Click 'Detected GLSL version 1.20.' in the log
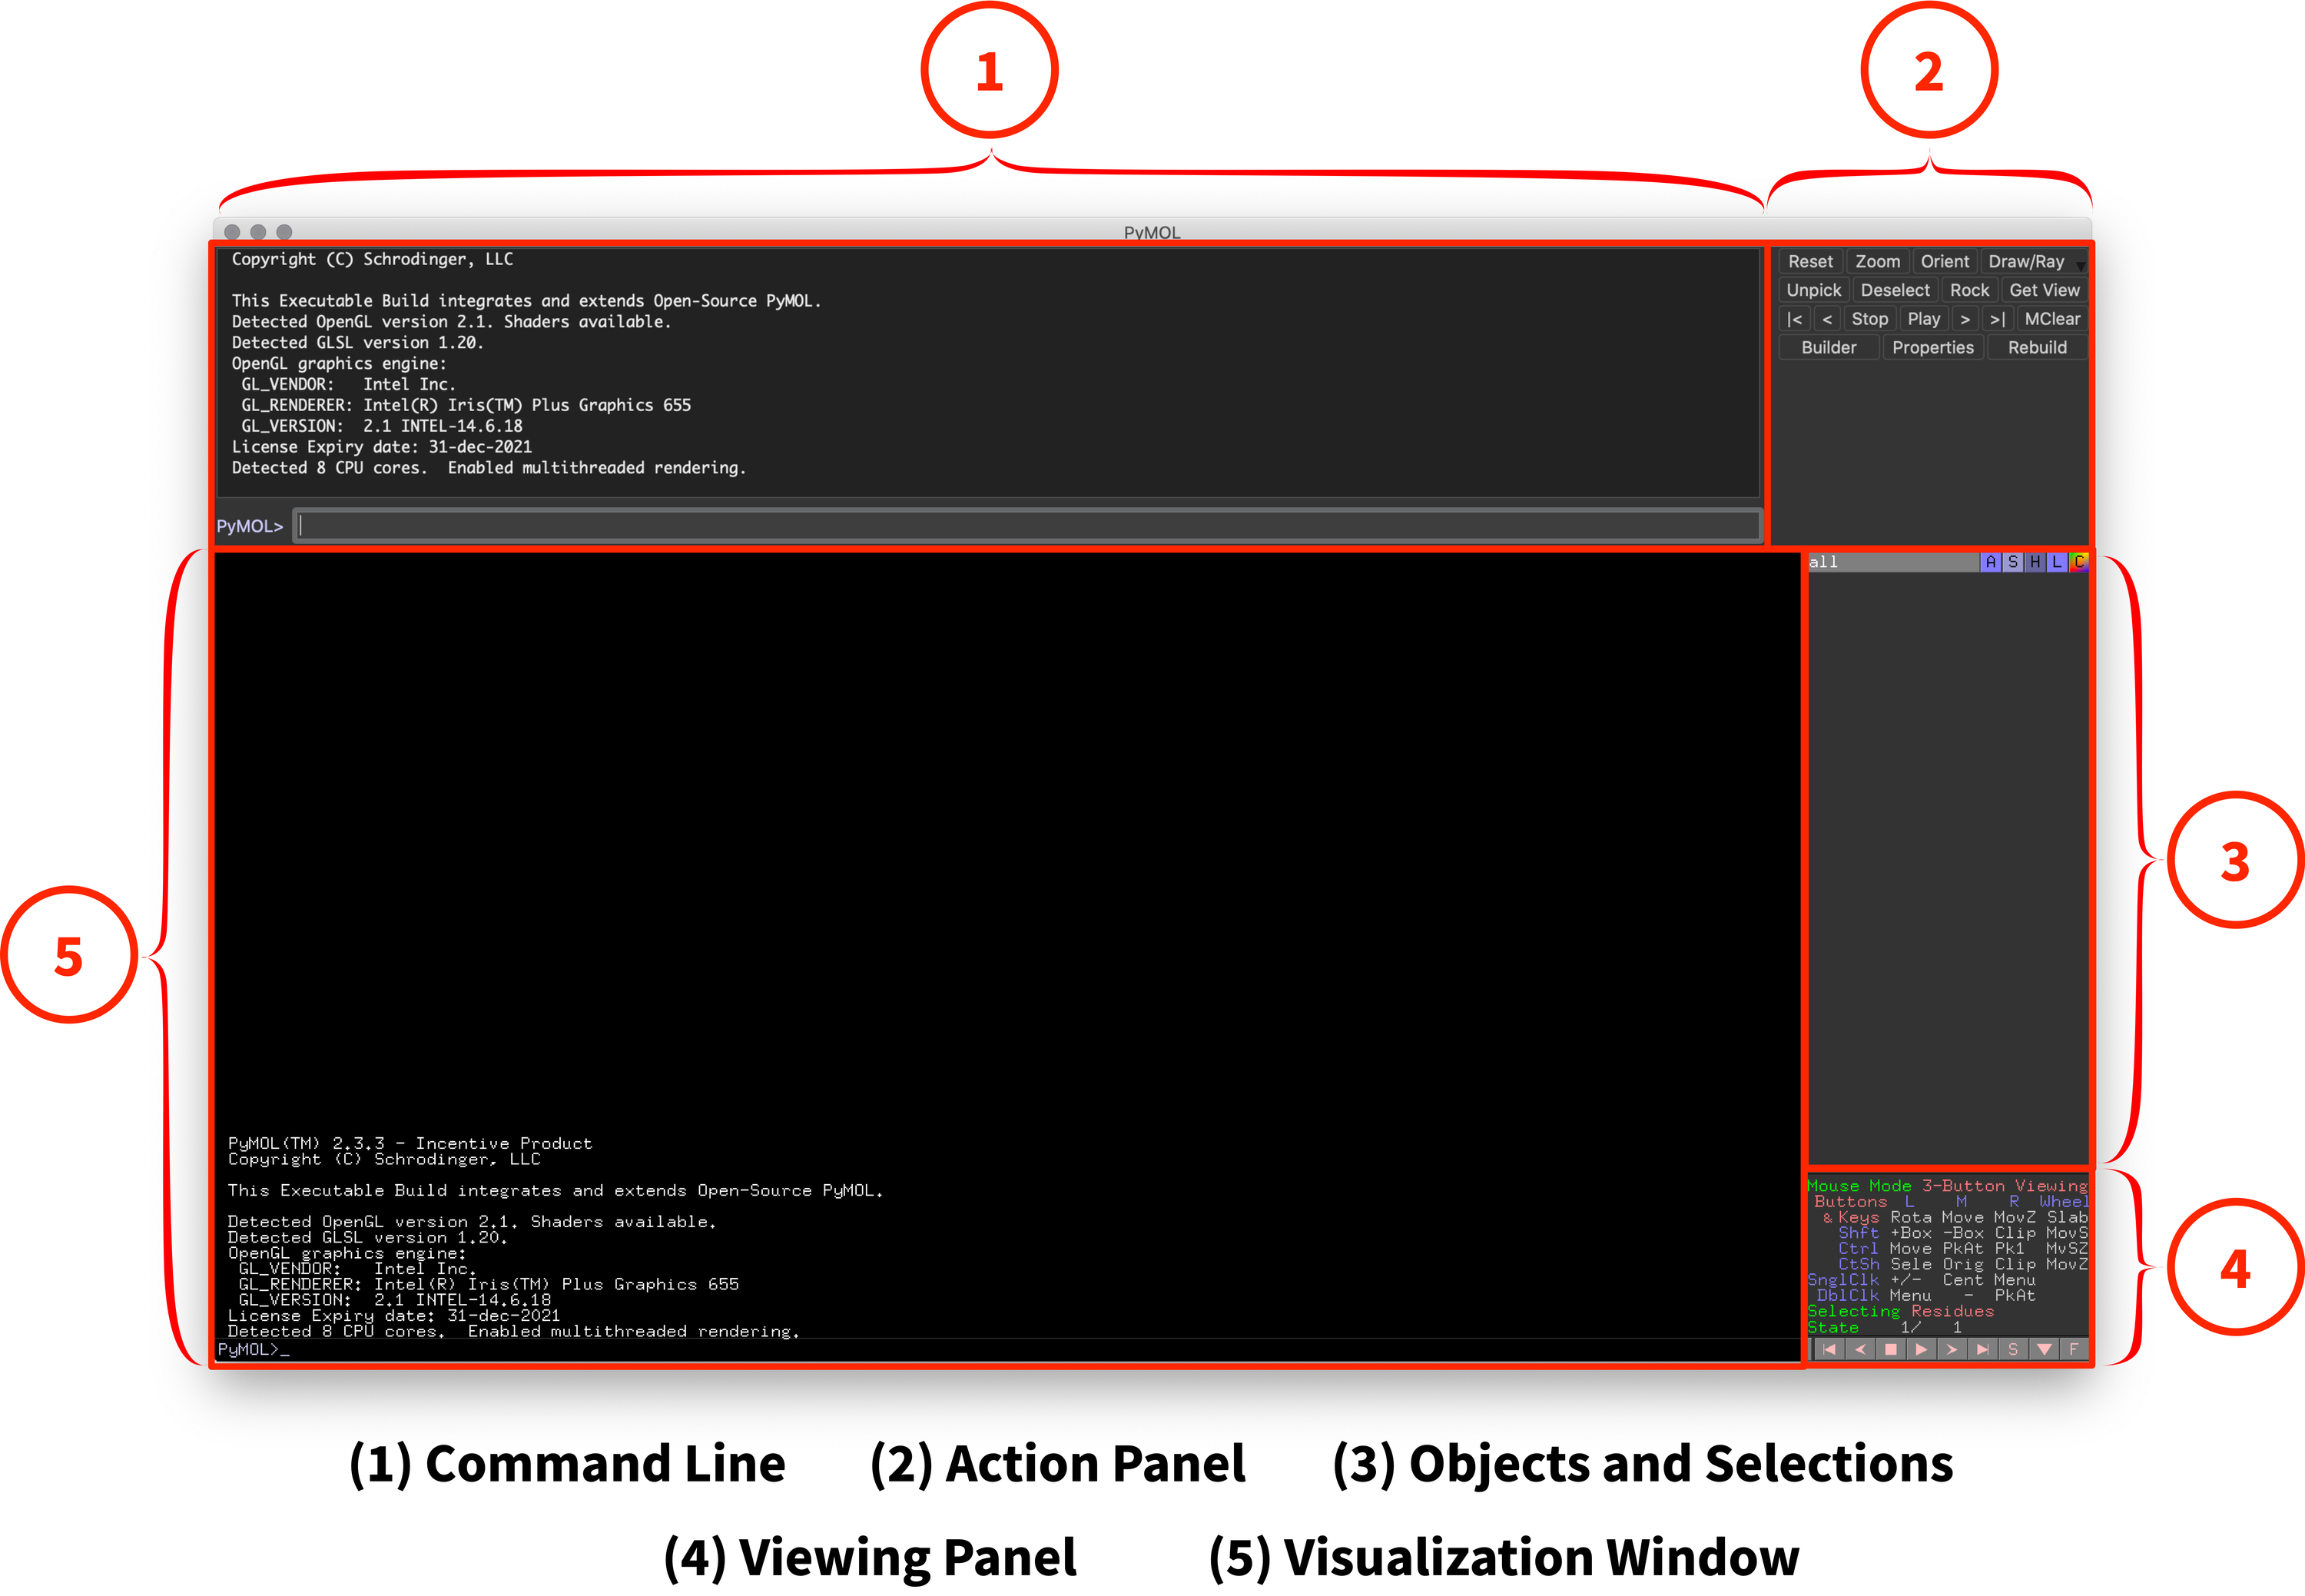The height and width of the screenshot is (1596, 2305). [x=357, y=342]
